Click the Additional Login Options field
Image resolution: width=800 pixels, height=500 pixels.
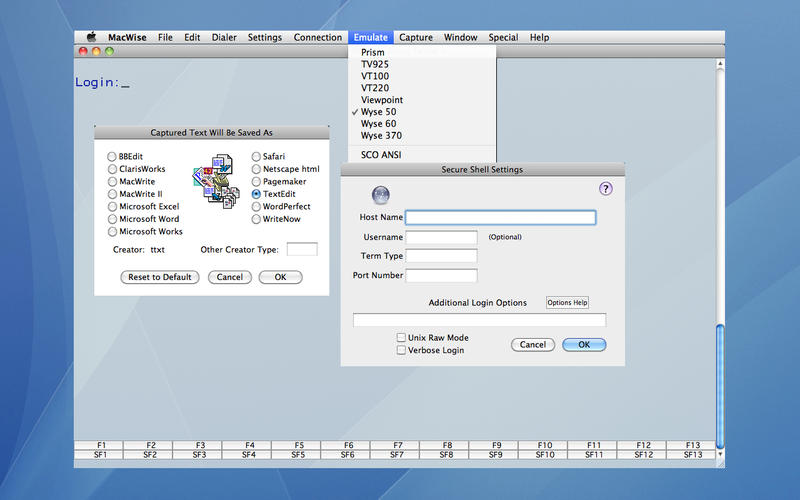tap(480, 320)
